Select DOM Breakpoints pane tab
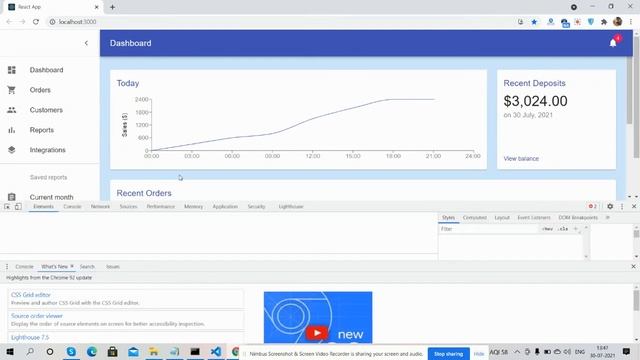 point(578,218)
